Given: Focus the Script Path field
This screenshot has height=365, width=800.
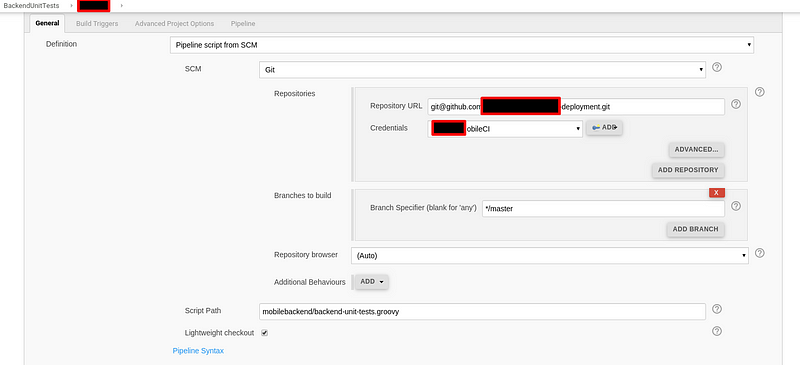Looking at the screenshot, I should [482, 311].
